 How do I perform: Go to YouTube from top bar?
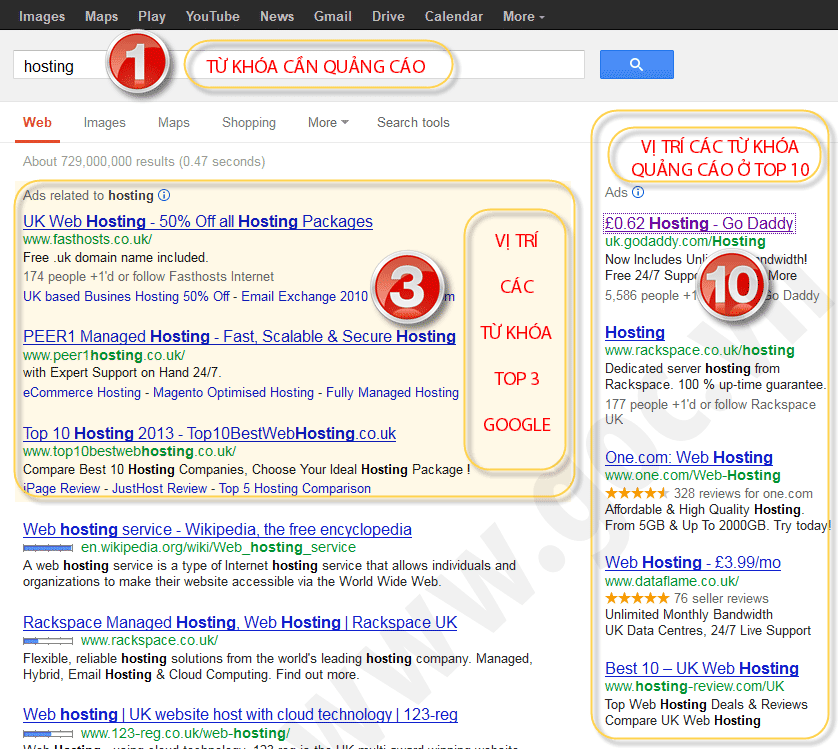point(213,17)
